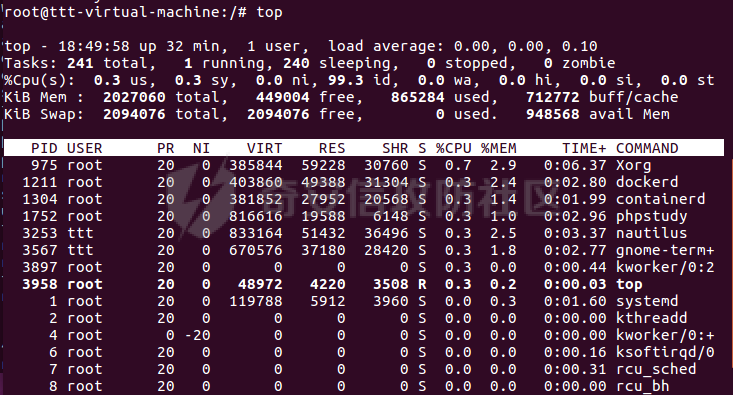The width and height of the screenshot is (733, 395).
Task: Select the 2027060 total memory value
Action: tap(134, 97)
